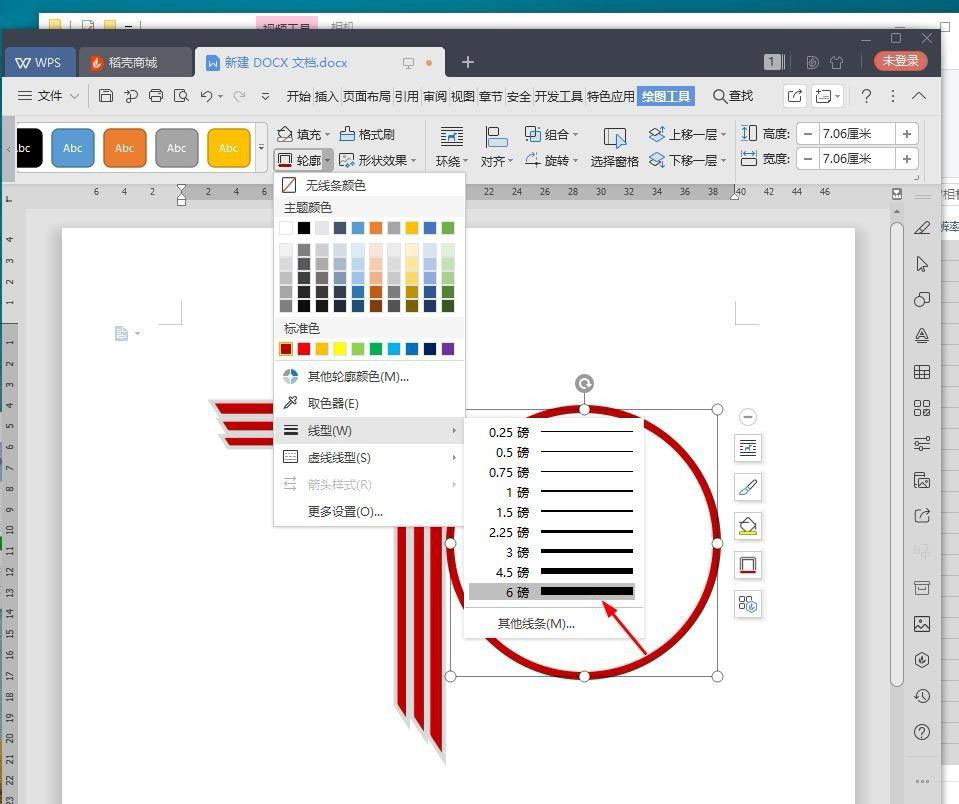Choose the 6 磅 line weight
Image resolution: width=959 pixels, height=804 pixels.
pos(552,592)
